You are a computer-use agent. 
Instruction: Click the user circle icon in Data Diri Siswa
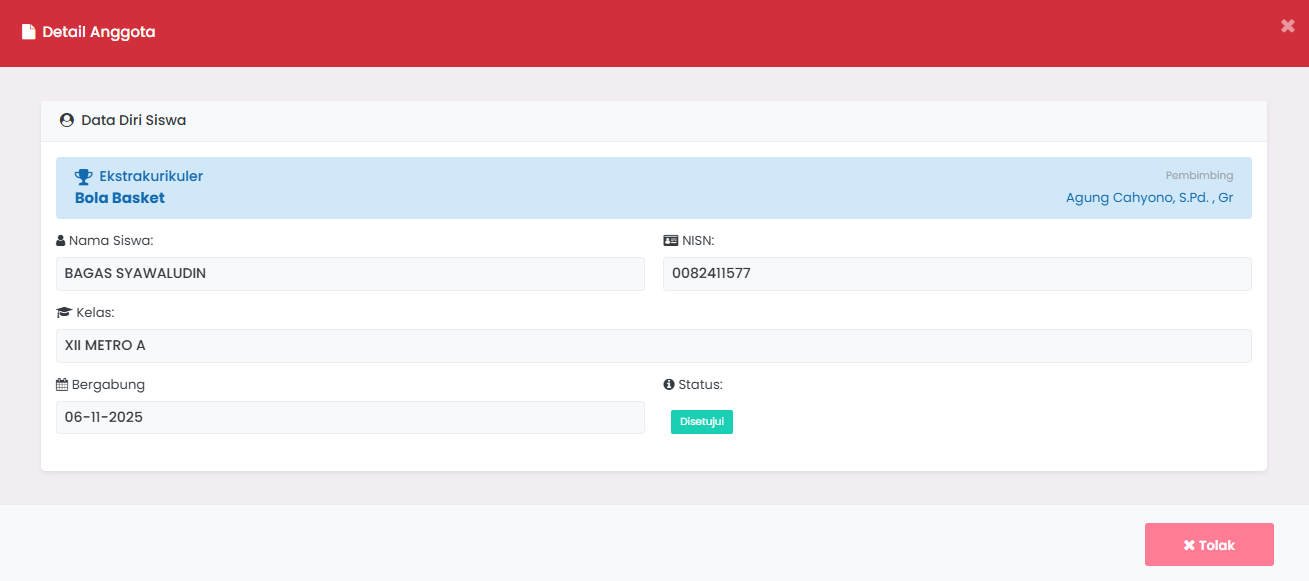pyautogui.click(x=67, y=120)
